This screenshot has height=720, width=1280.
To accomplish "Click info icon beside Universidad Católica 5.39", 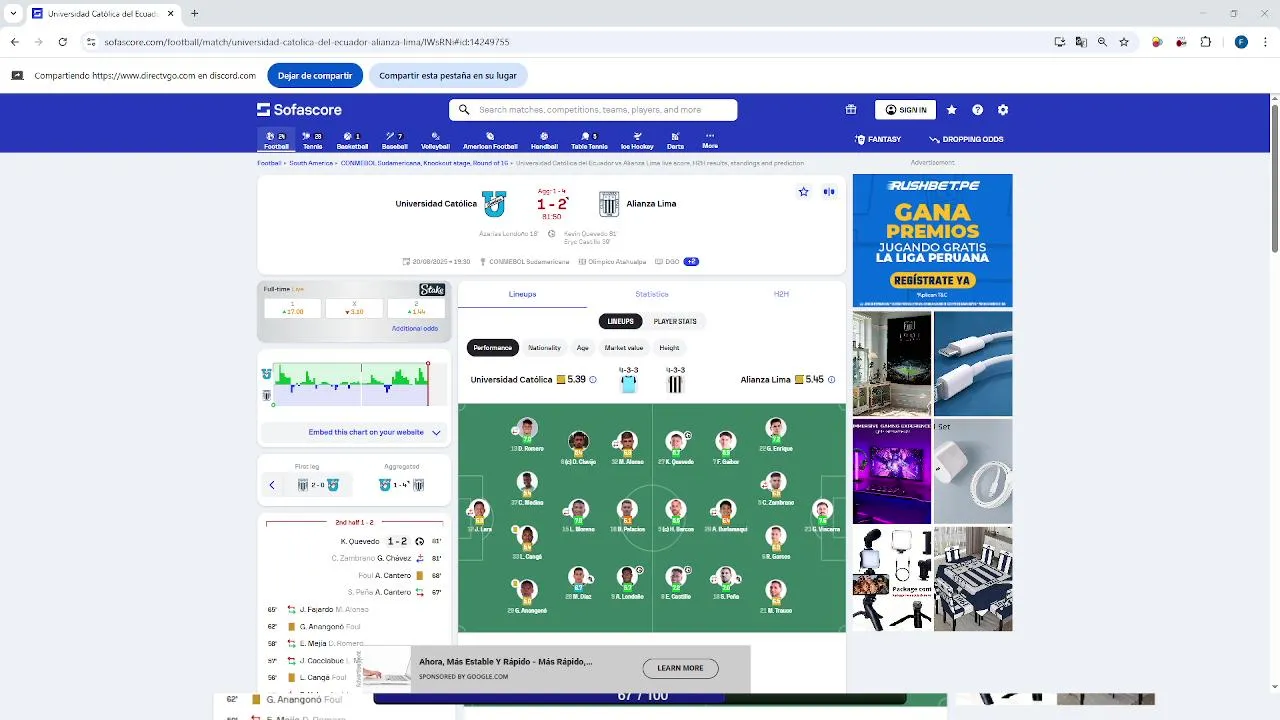I will [x=593, y=380].
